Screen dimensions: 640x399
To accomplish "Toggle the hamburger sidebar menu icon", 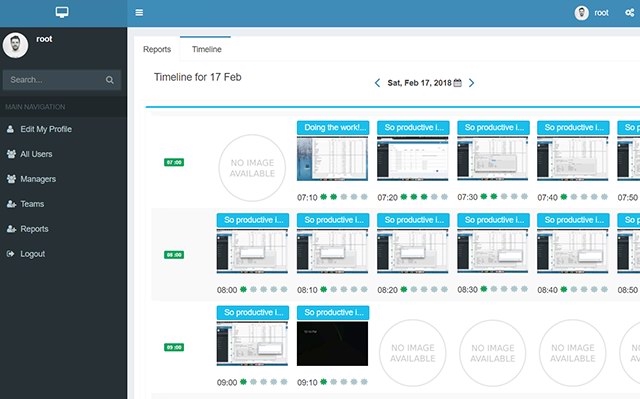I will click(139, 13).
